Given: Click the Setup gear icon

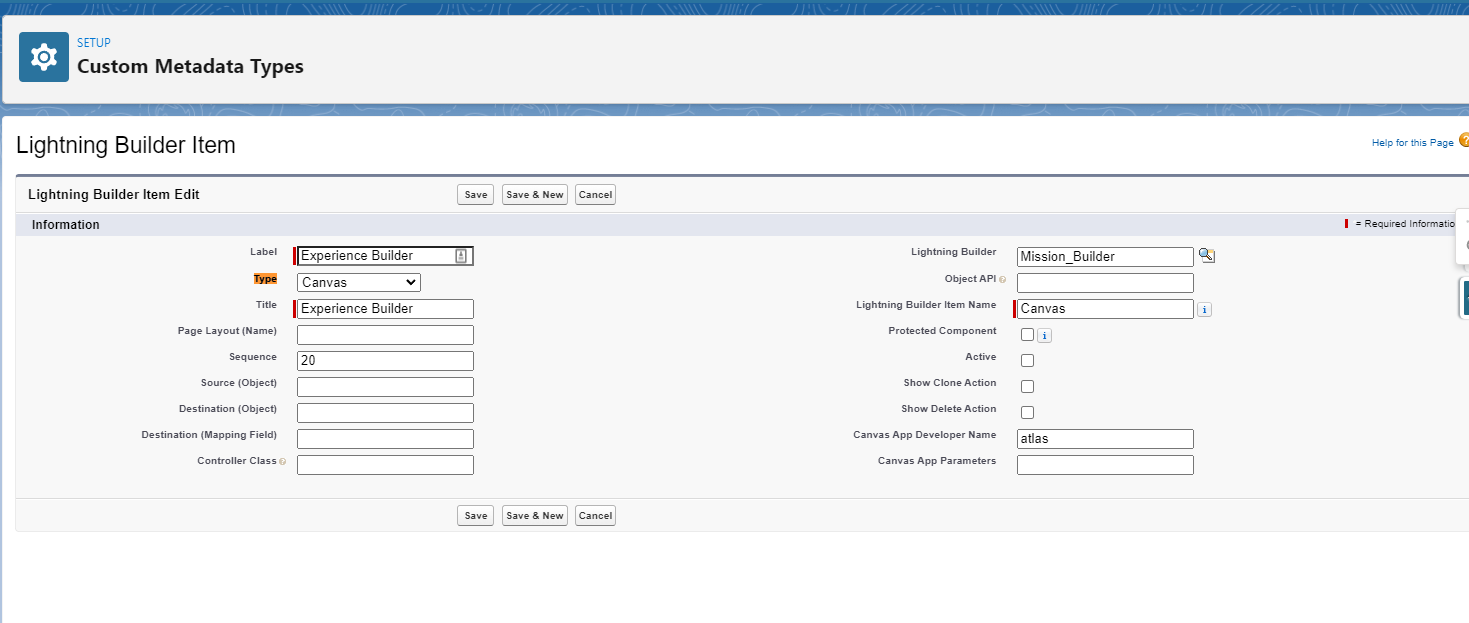Looking at the screenshot, I should 44,57.
